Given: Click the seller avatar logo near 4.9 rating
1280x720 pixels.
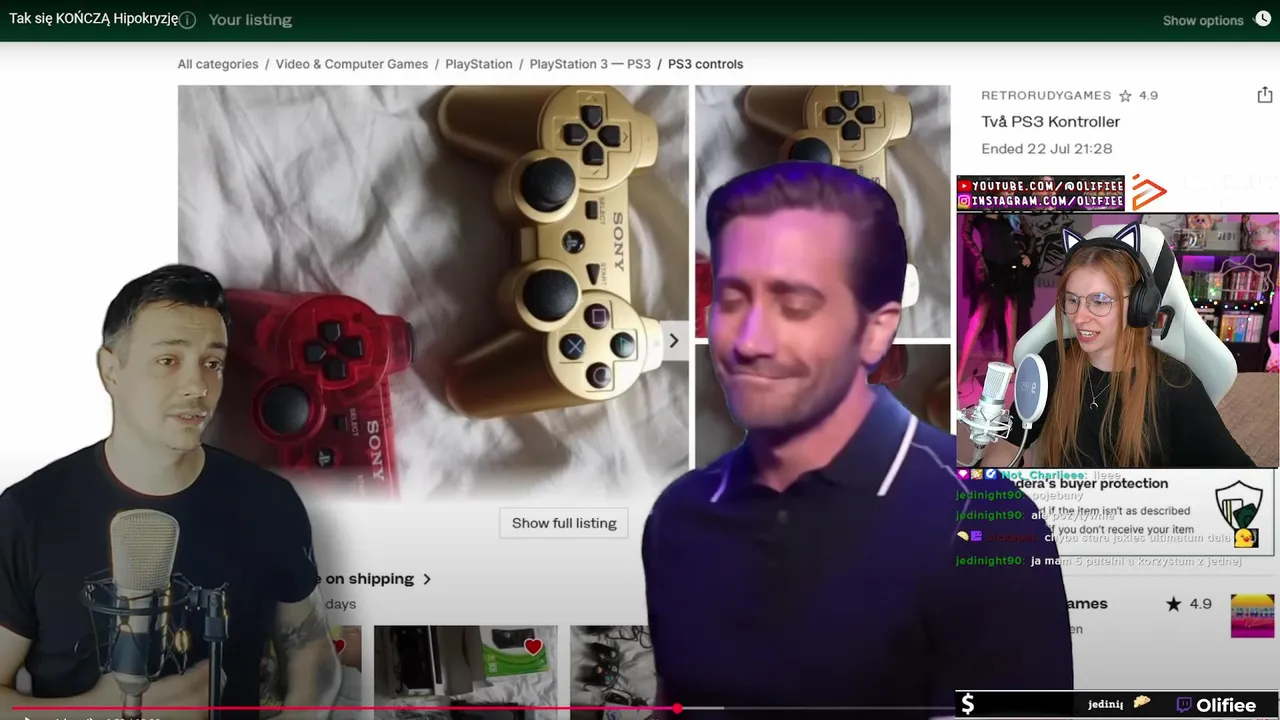Looking at the screenshot, I should [1252, 616].
